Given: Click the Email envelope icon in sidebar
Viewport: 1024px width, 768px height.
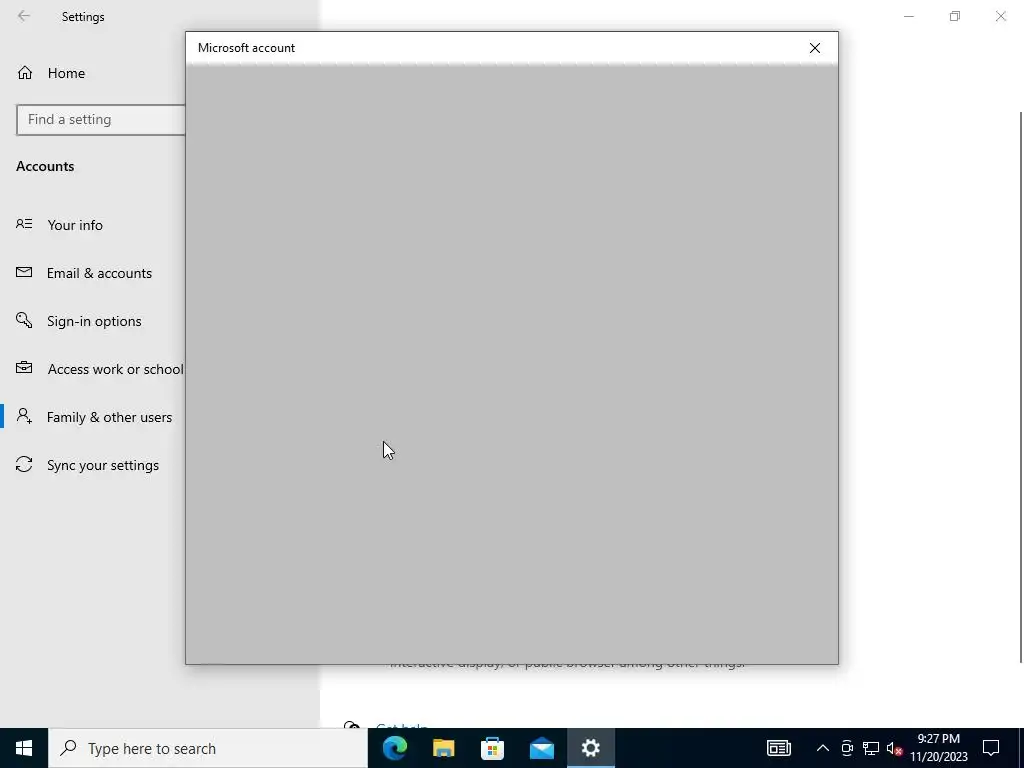Looking at the screenshot, I should click(24, 272).
